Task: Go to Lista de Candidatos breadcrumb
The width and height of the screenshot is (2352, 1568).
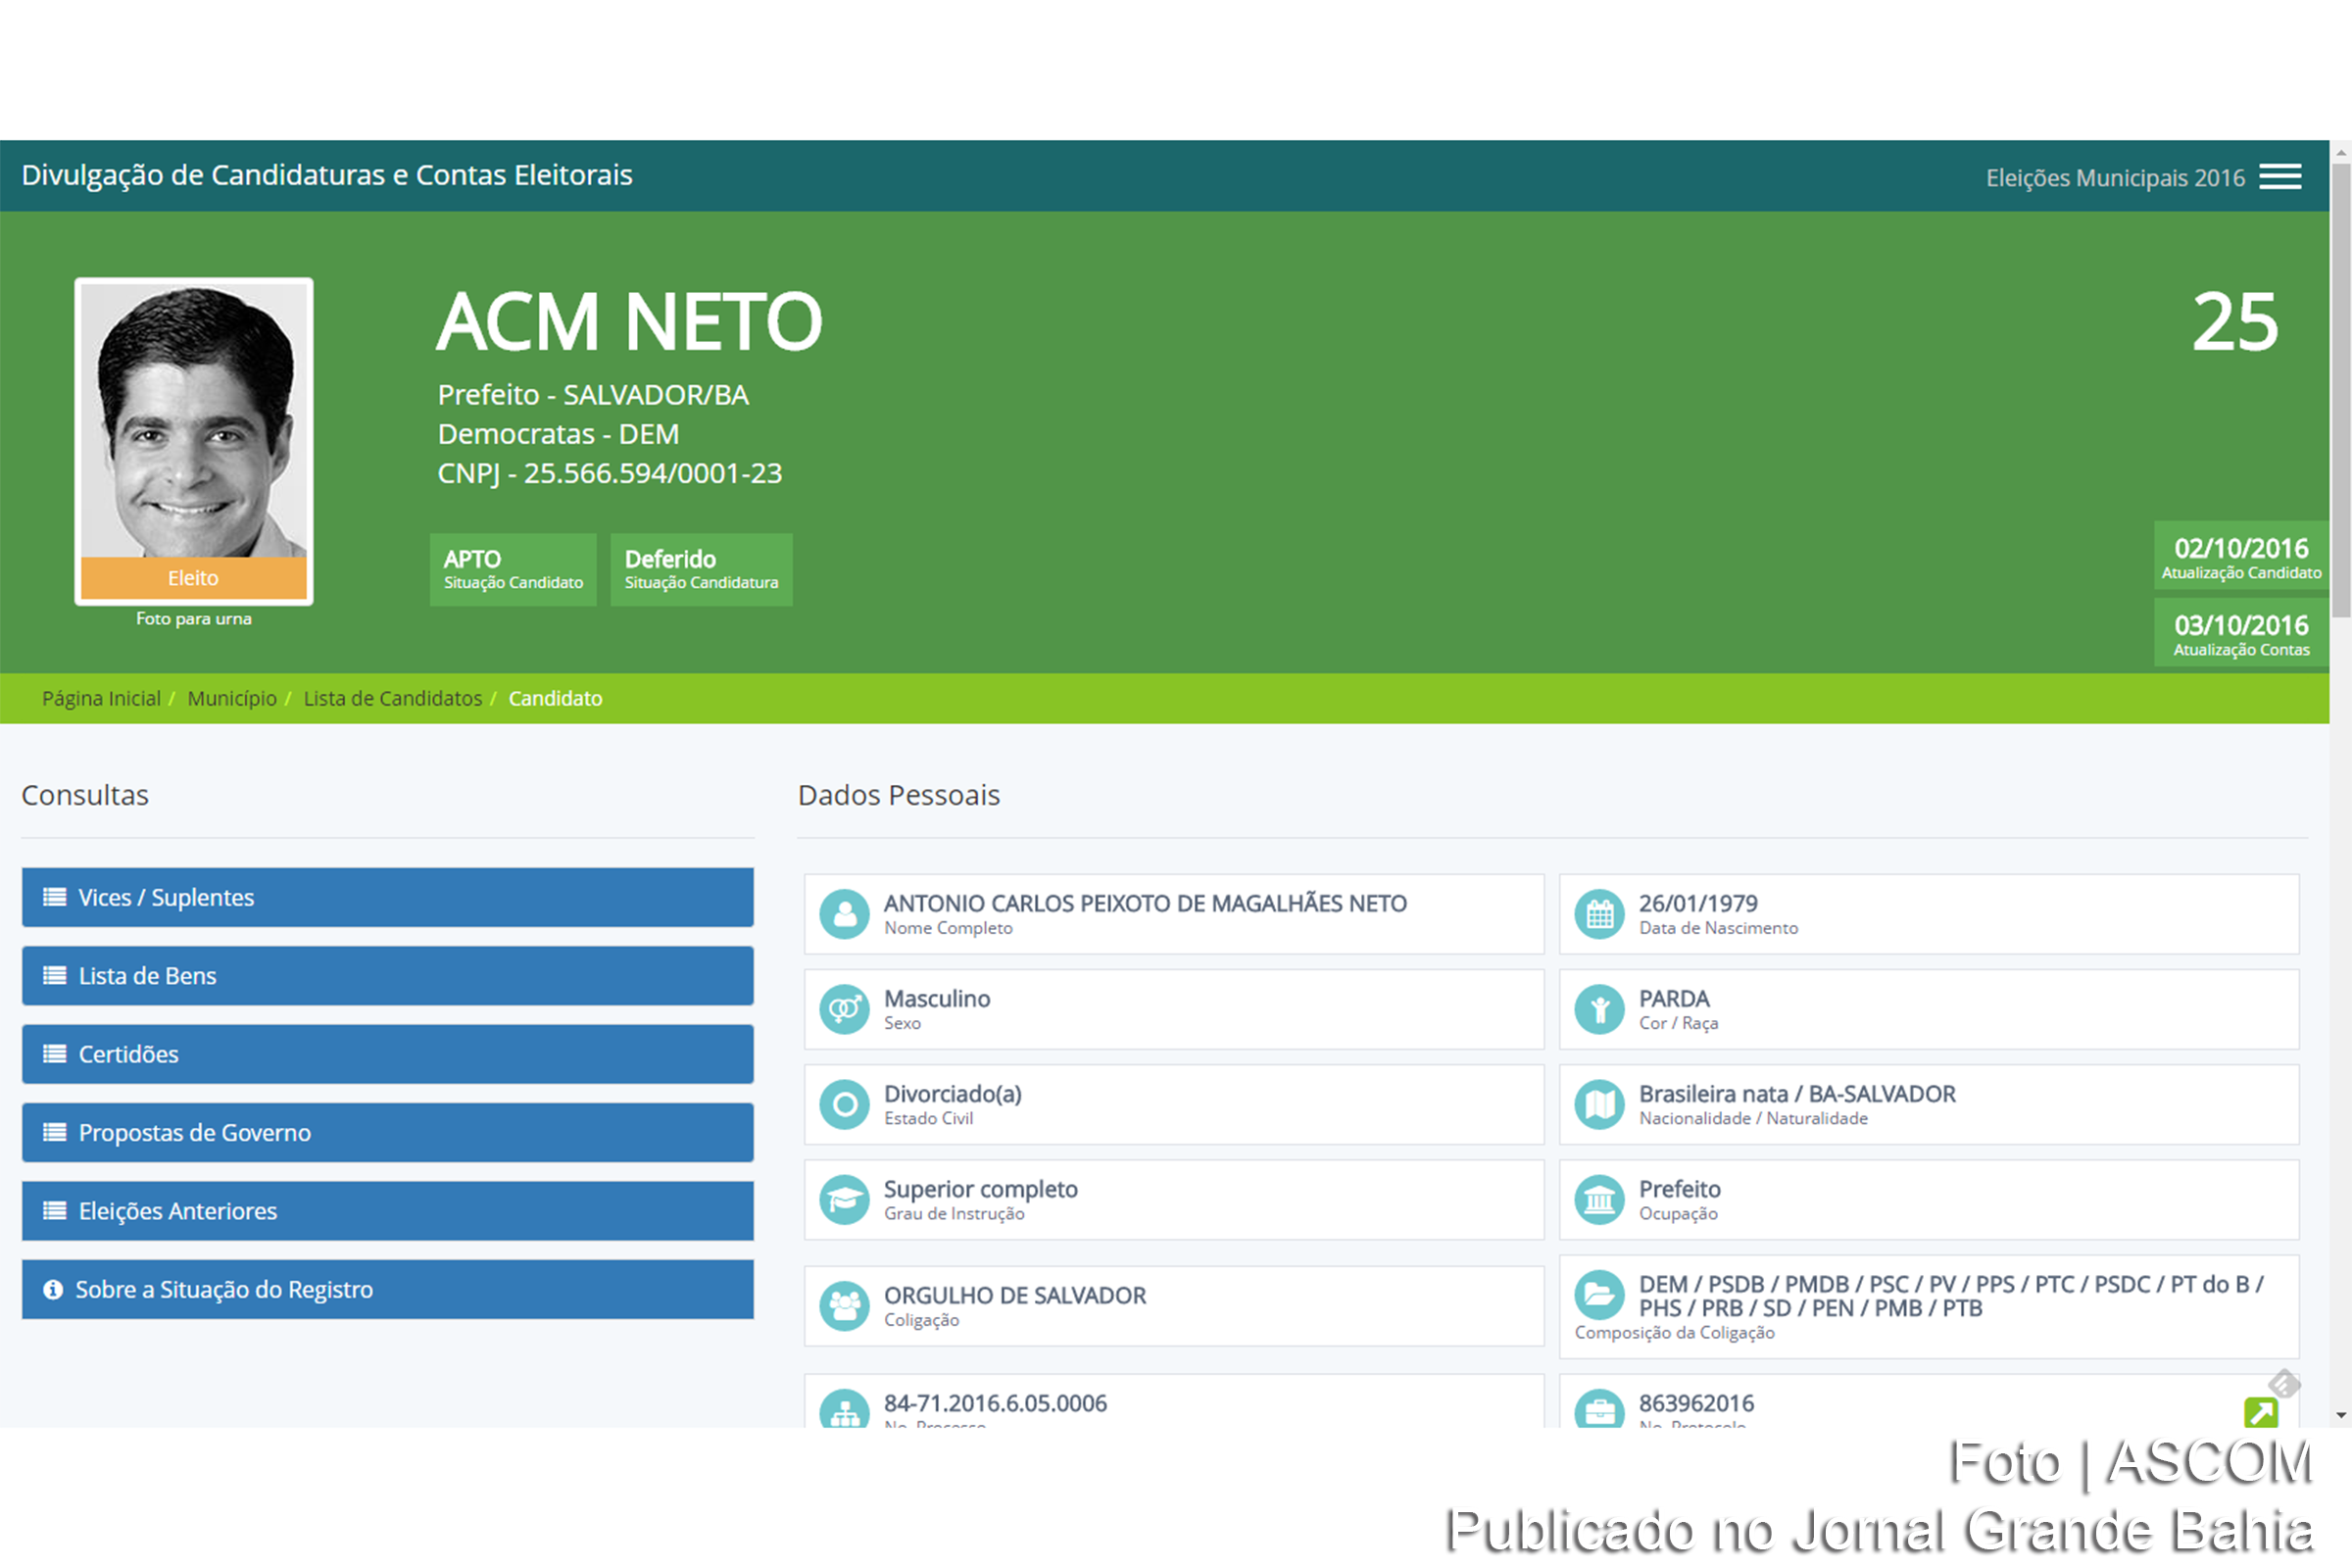Action: click(x=392, y=698)
